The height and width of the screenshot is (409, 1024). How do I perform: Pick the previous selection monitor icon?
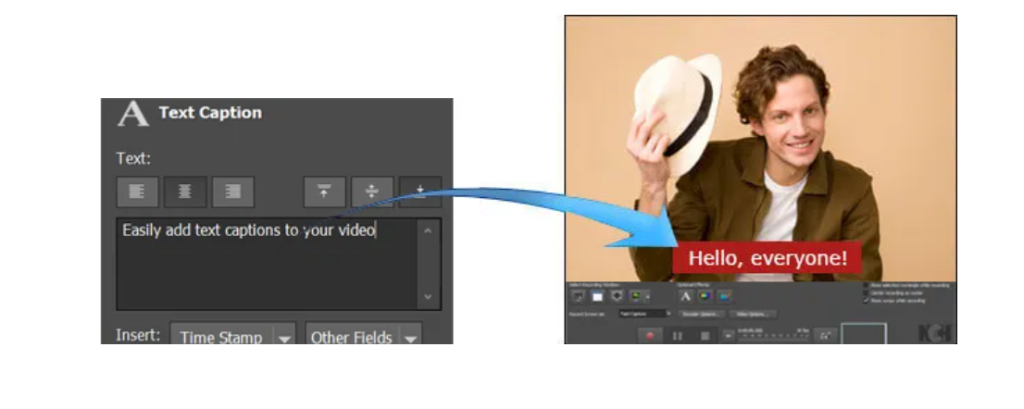click(x=635, y=297)
